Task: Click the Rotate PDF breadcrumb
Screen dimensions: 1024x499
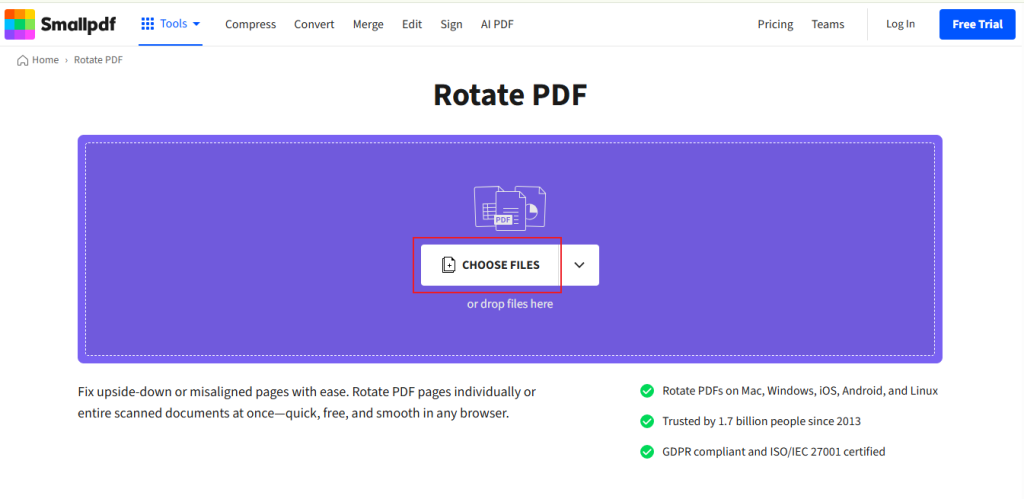Action: pyautogui.click(x=99, y=60)
